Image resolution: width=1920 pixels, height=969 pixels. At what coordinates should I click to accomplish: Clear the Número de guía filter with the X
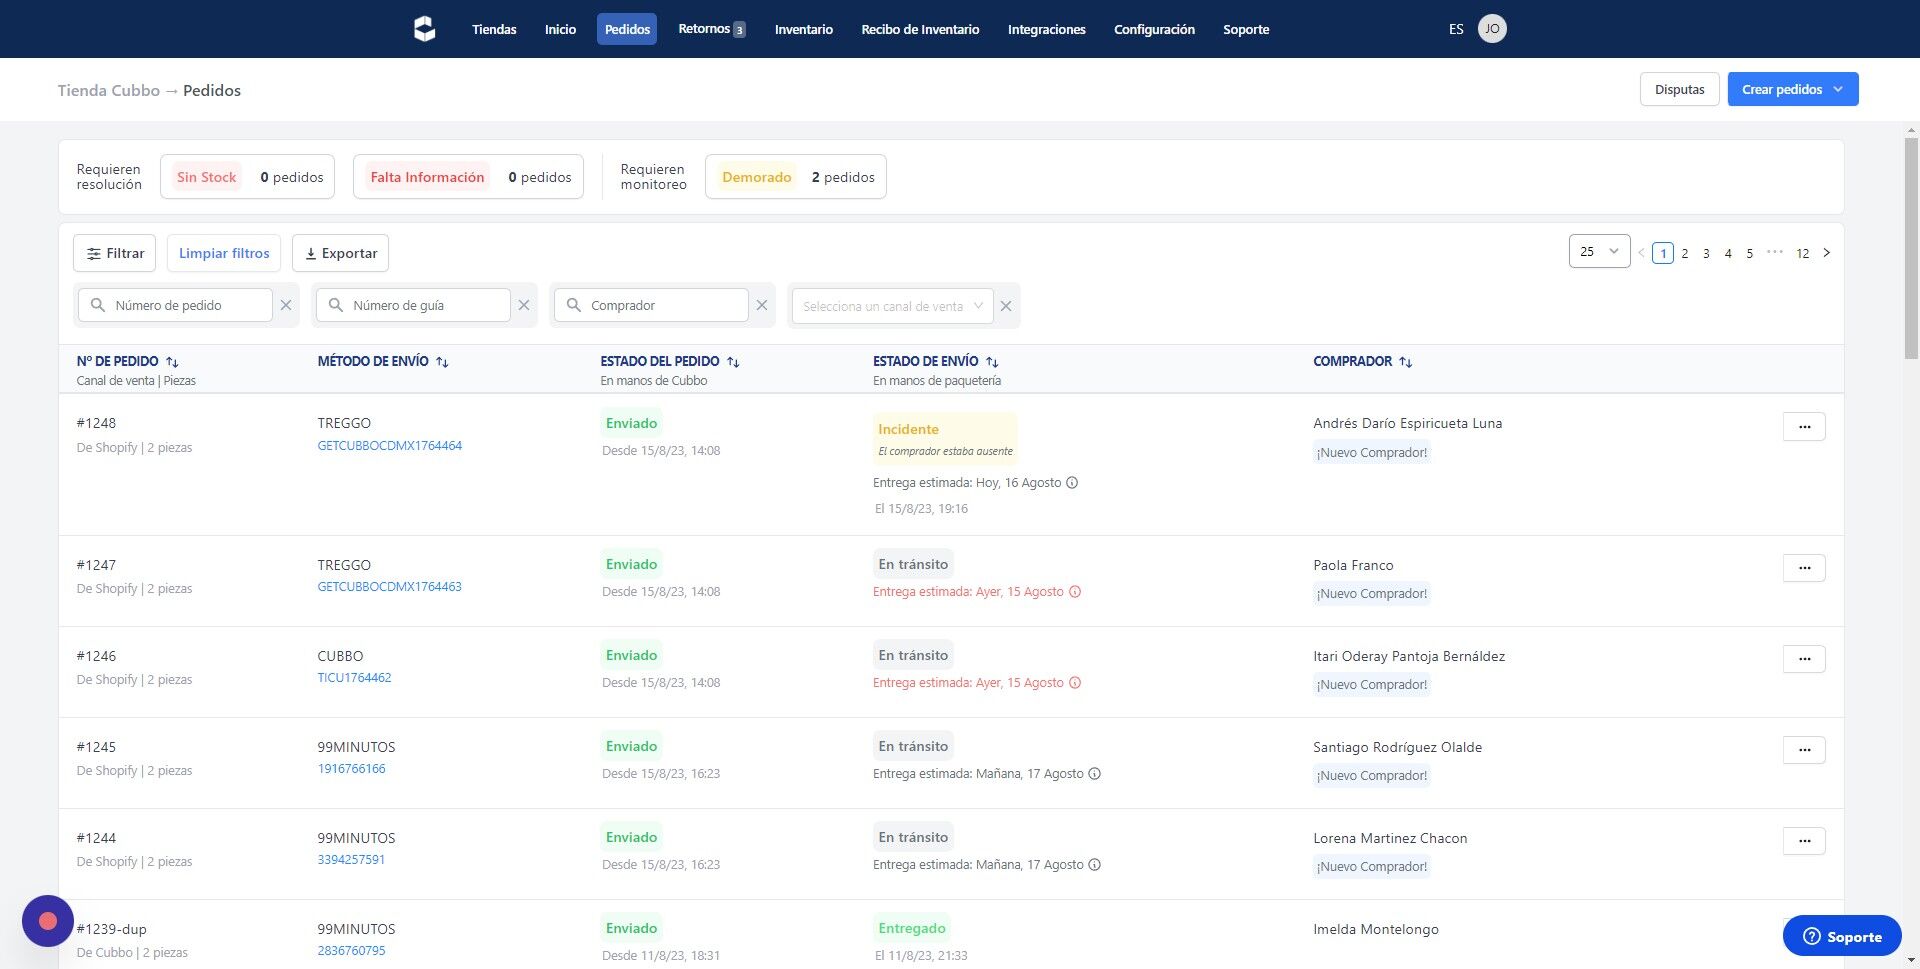click(x=523, y=305)
